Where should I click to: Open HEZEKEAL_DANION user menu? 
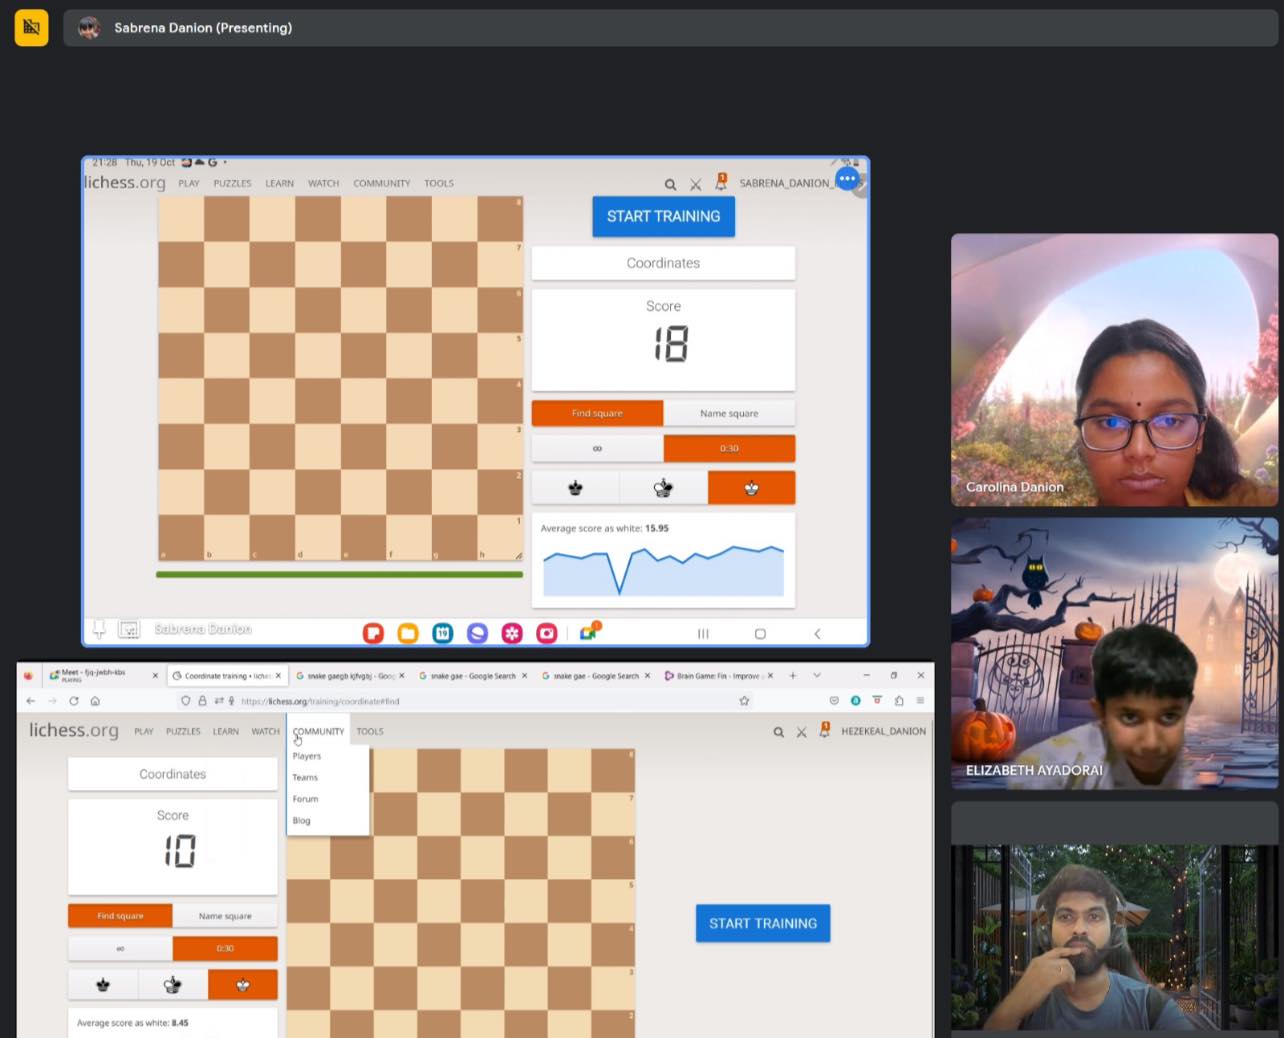point(883,731)
